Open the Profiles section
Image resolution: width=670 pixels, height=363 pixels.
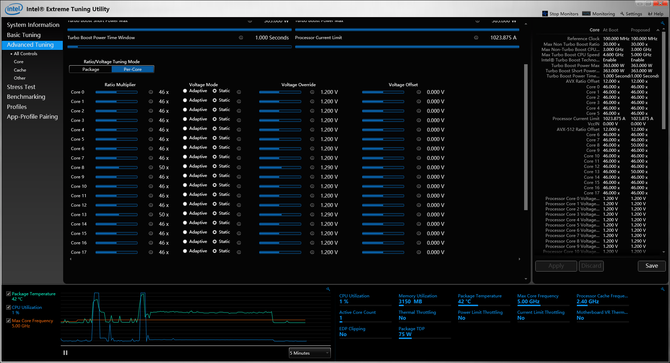tap(17, 107)
